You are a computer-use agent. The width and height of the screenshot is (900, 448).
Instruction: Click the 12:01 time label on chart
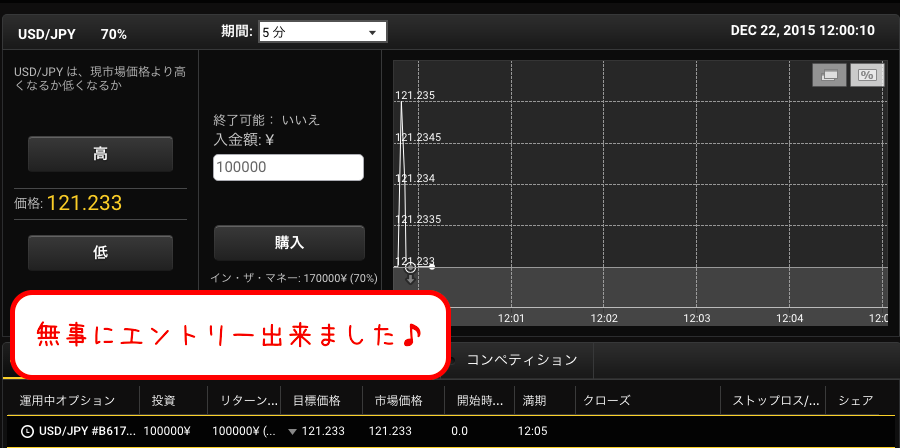pyautogui.click(x=511, y=318)
